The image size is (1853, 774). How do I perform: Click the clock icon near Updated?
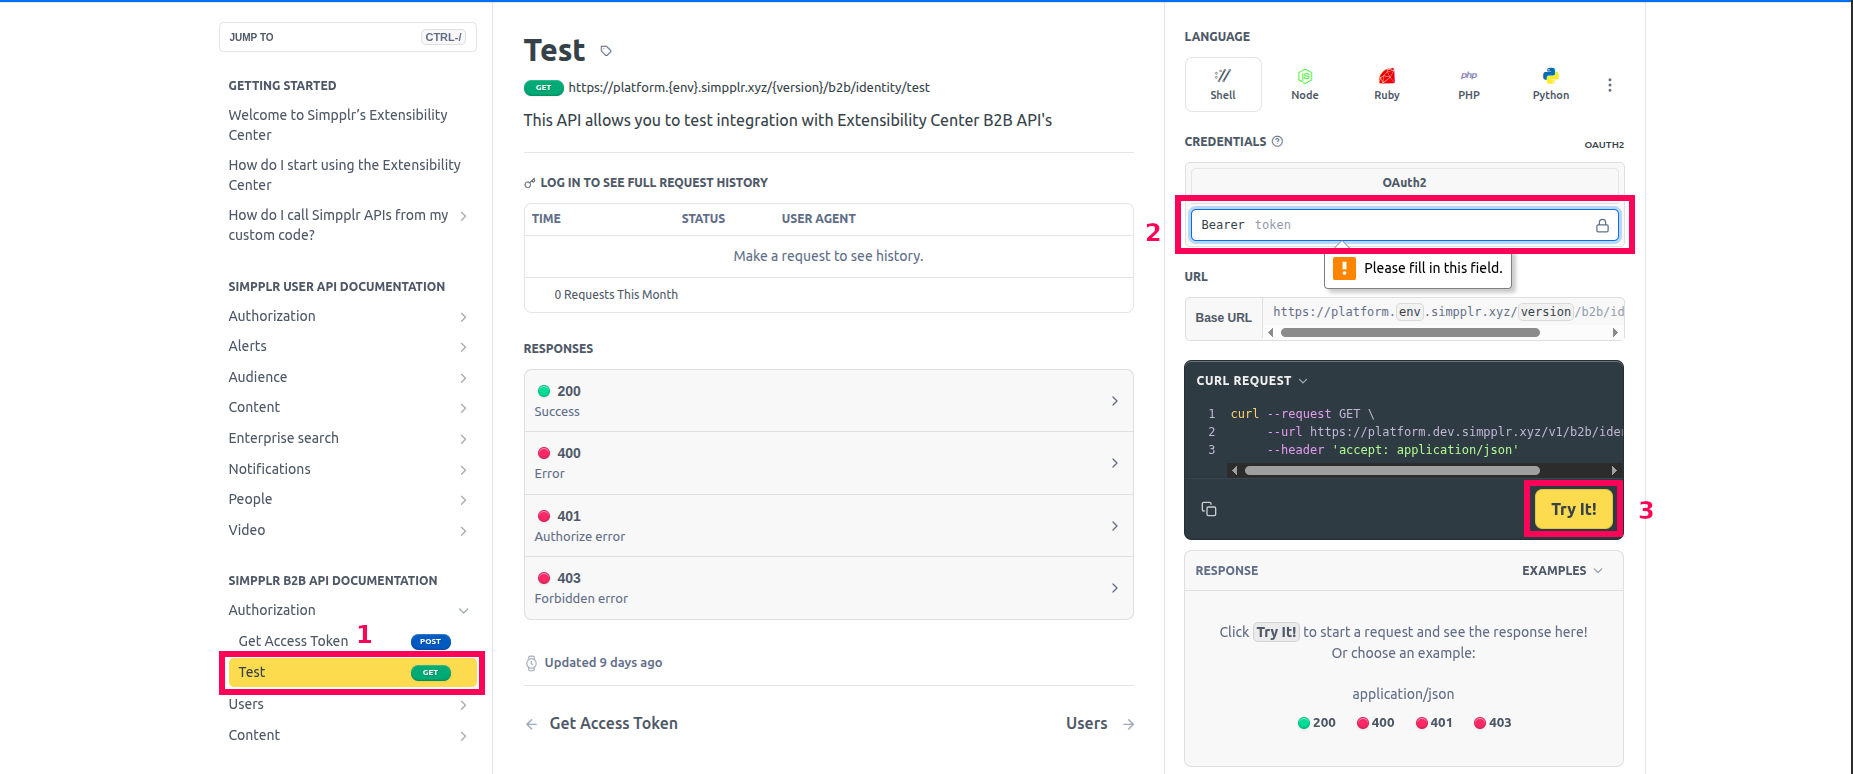pyautogui.click(x=531, y=663)
